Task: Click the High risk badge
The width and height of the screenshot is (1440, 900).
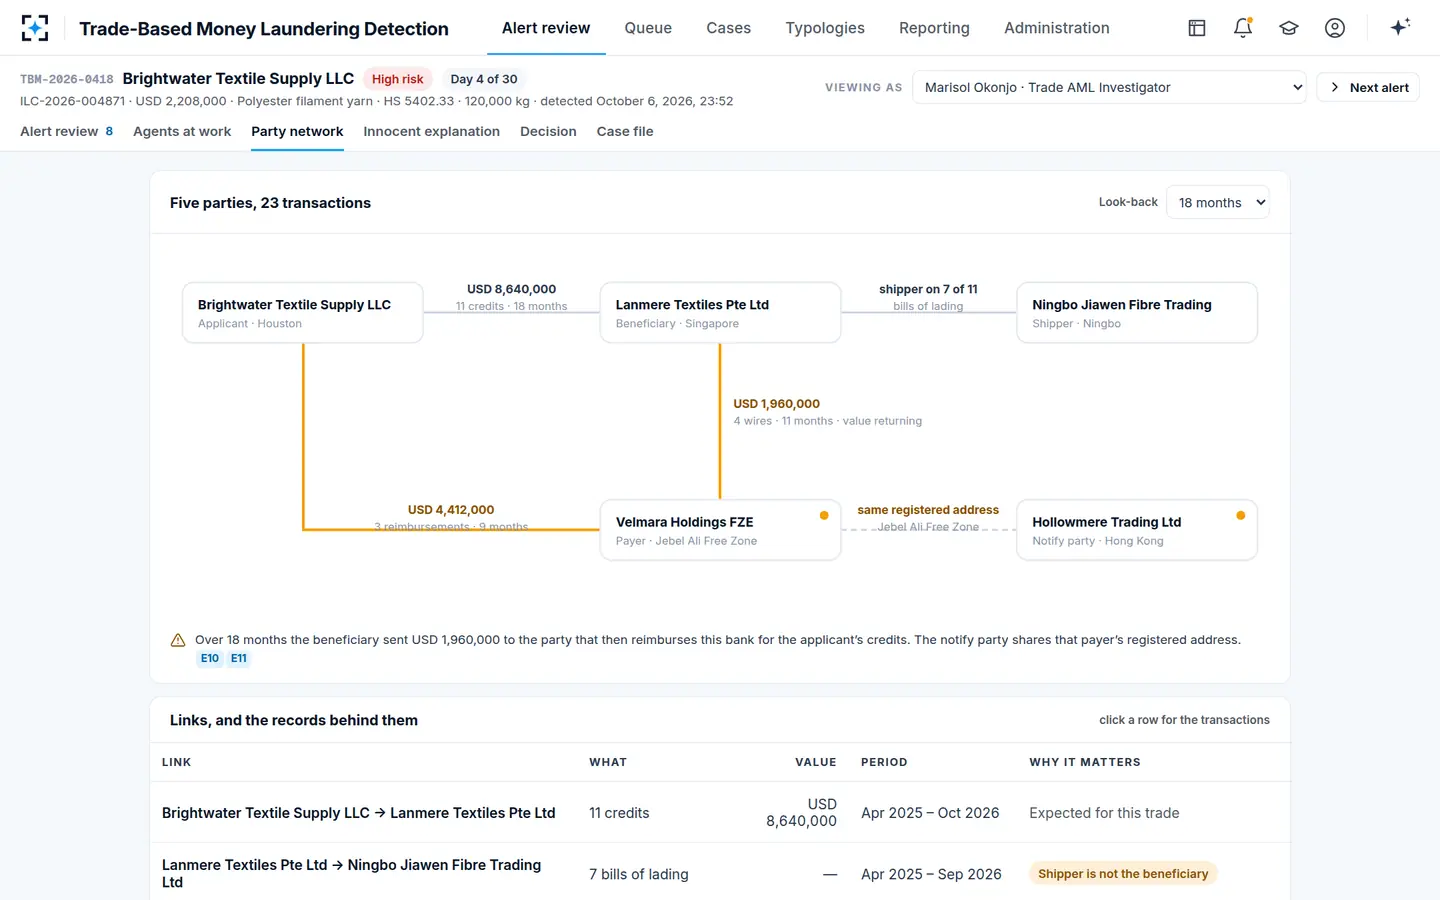Action: pyautogui.click(x=397, y=79)
